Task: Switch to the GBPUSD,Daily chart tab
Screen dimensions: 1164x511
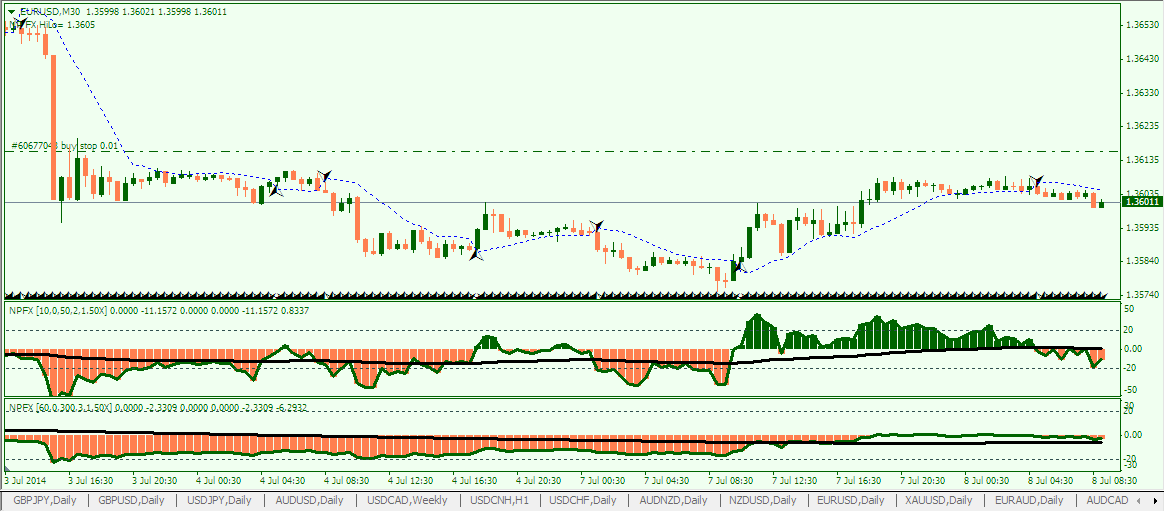Action: coord(131,501)
